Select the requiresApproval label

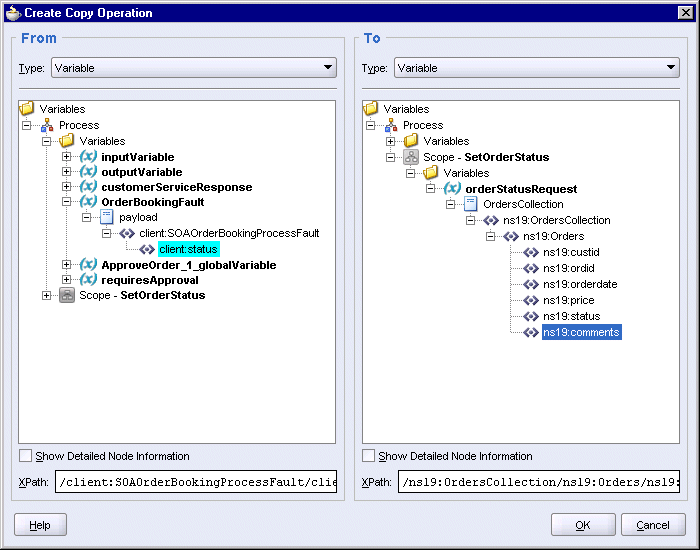[x=150, y=280]
